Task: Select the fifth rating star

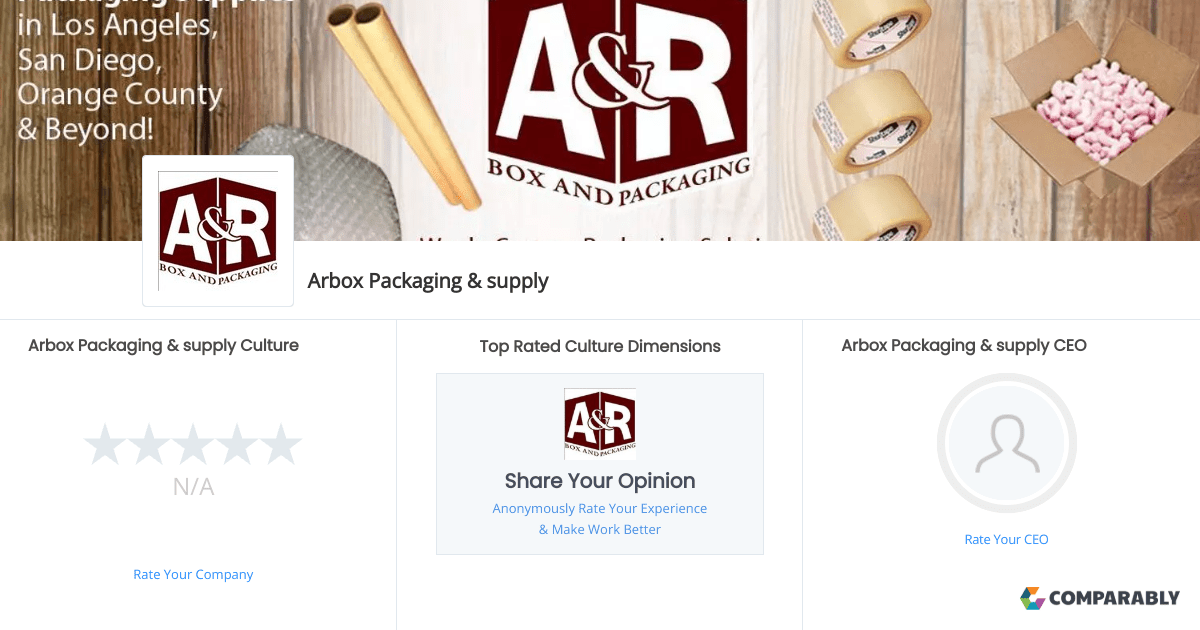Action: click(x=280, y=444)
